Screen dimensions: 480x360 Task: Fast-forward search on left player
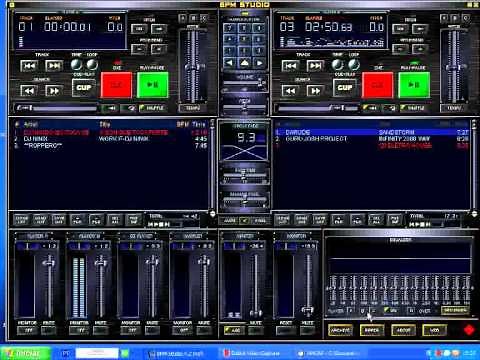click(54, 91)
